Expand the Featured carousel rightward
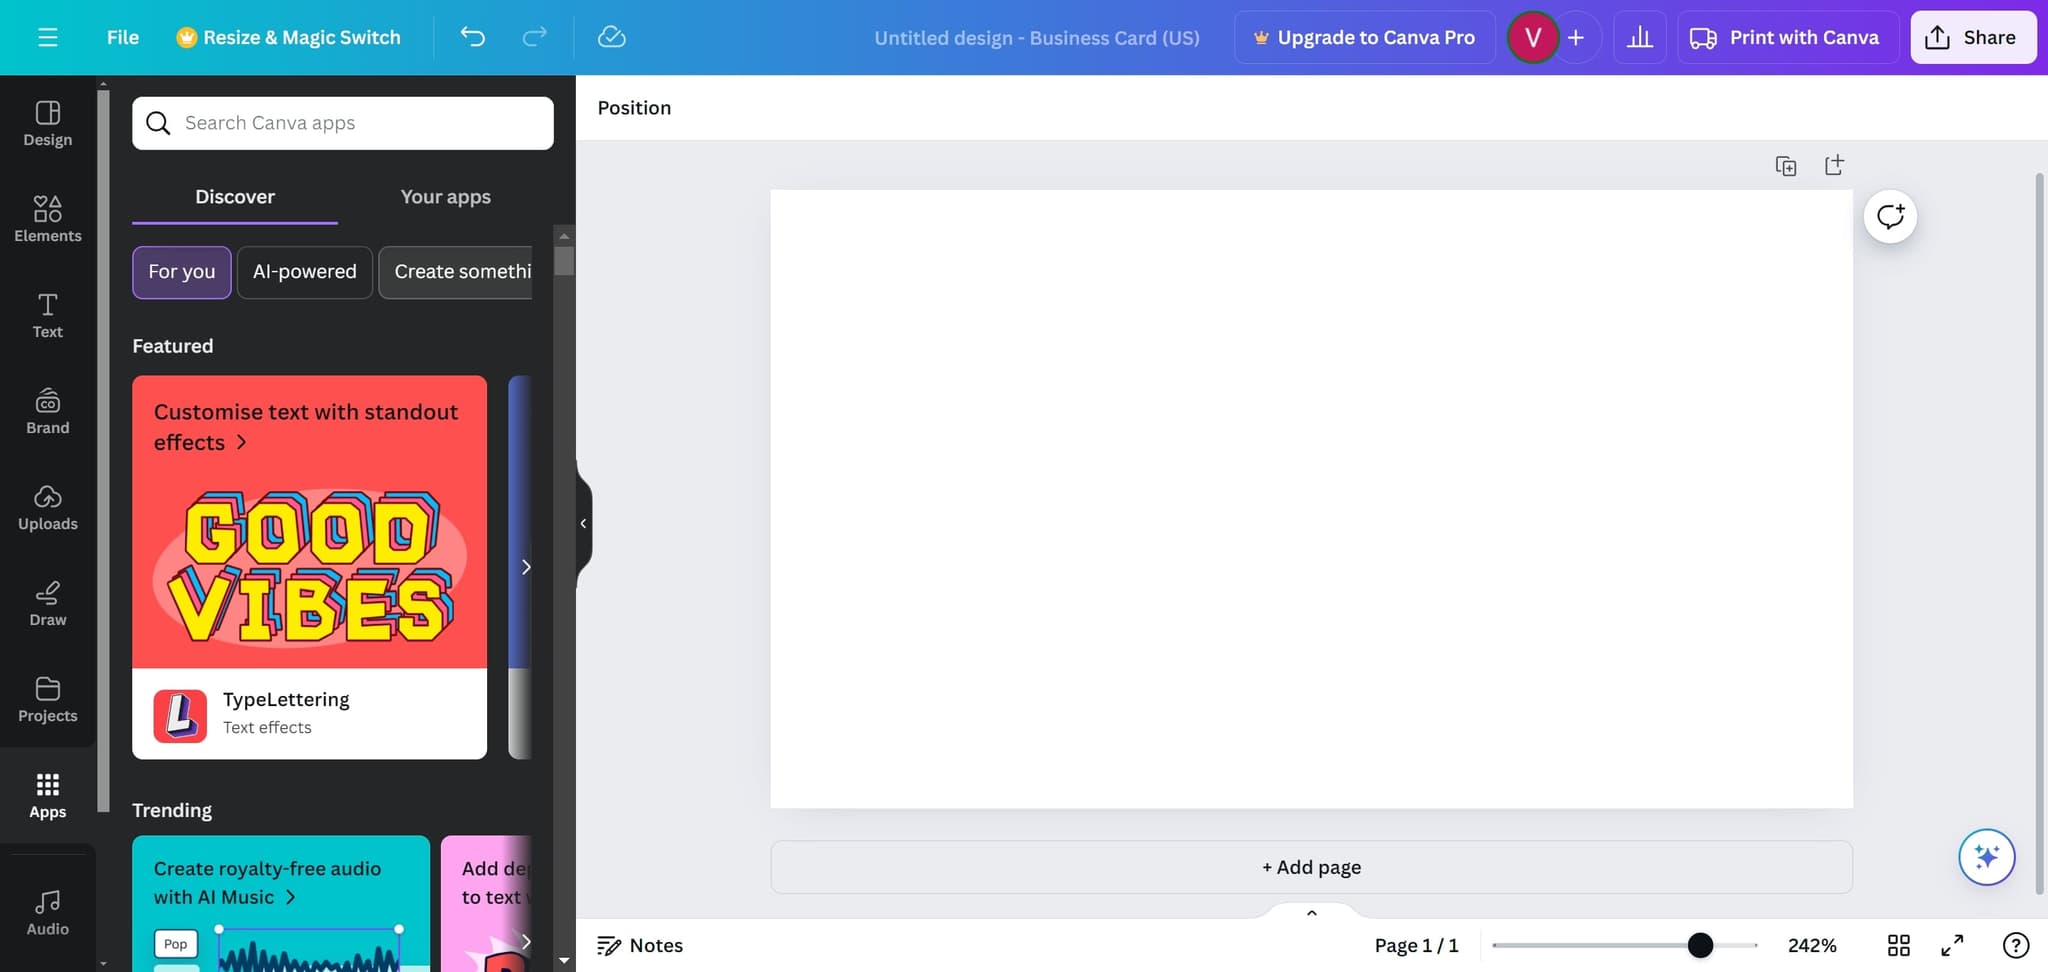 pos(527,566)
